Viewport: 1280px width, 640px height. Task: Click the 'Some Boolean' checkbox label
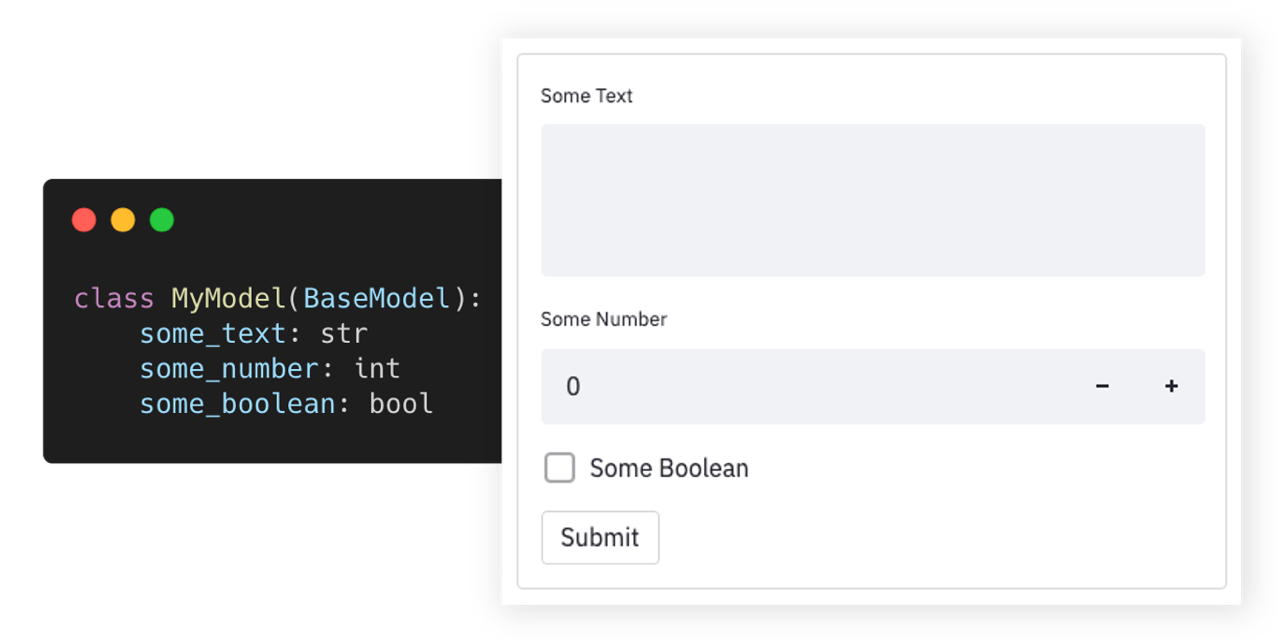[669, 468]
